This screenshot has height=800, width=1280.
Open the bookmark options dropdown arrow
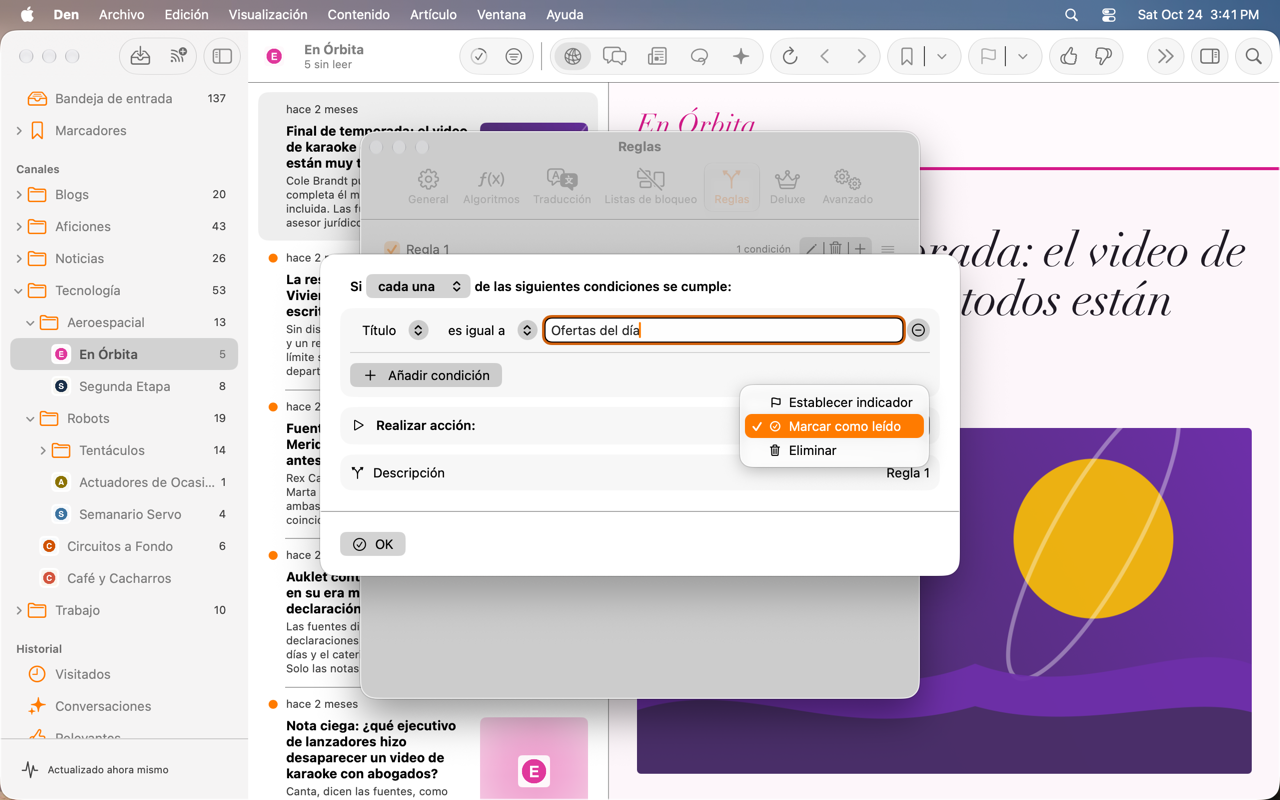click(942, 57)
